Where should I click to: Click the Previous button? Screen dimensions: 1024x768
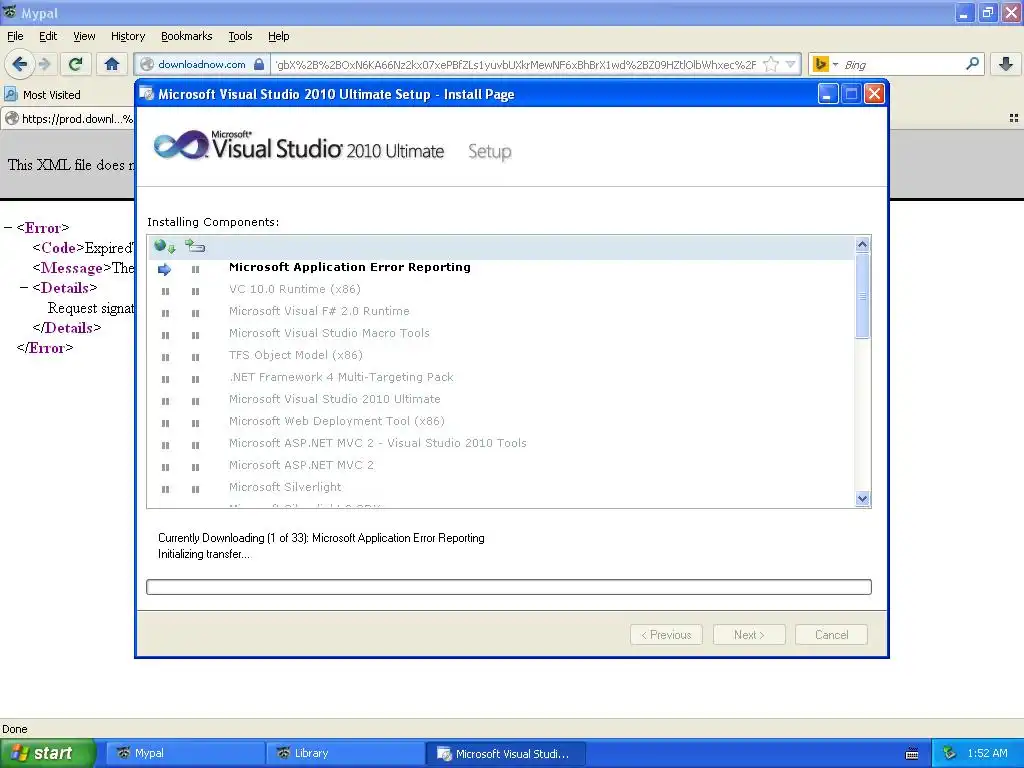(666, 635)
